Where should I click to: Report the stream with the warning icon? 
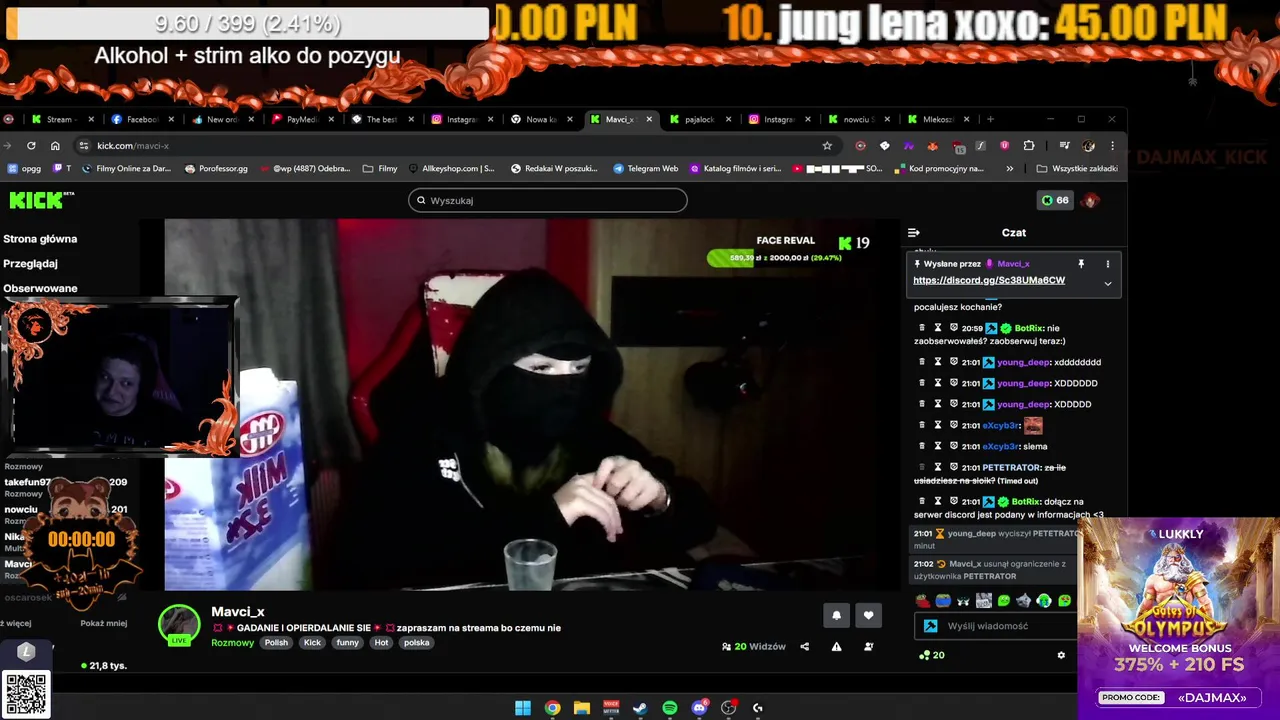point(836,647)
